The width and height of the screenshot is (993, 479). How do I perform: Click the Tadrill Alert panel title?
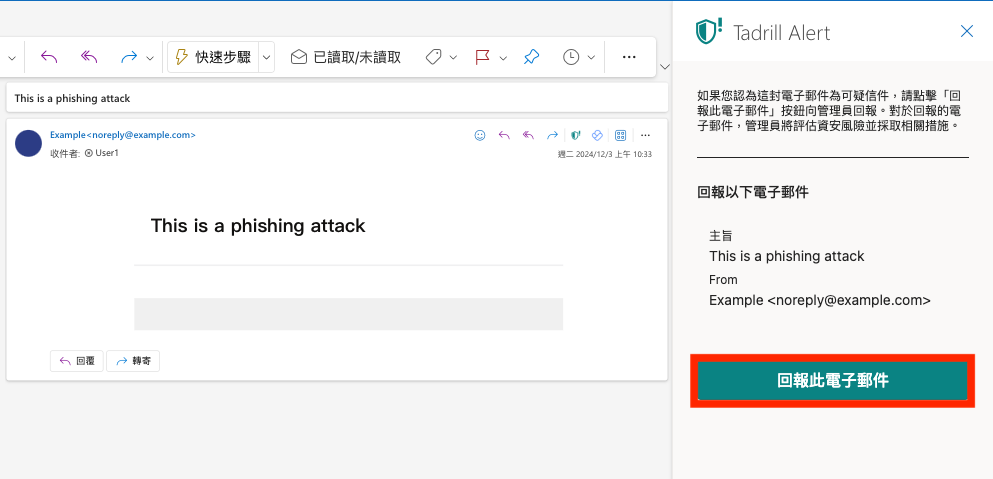781,32
